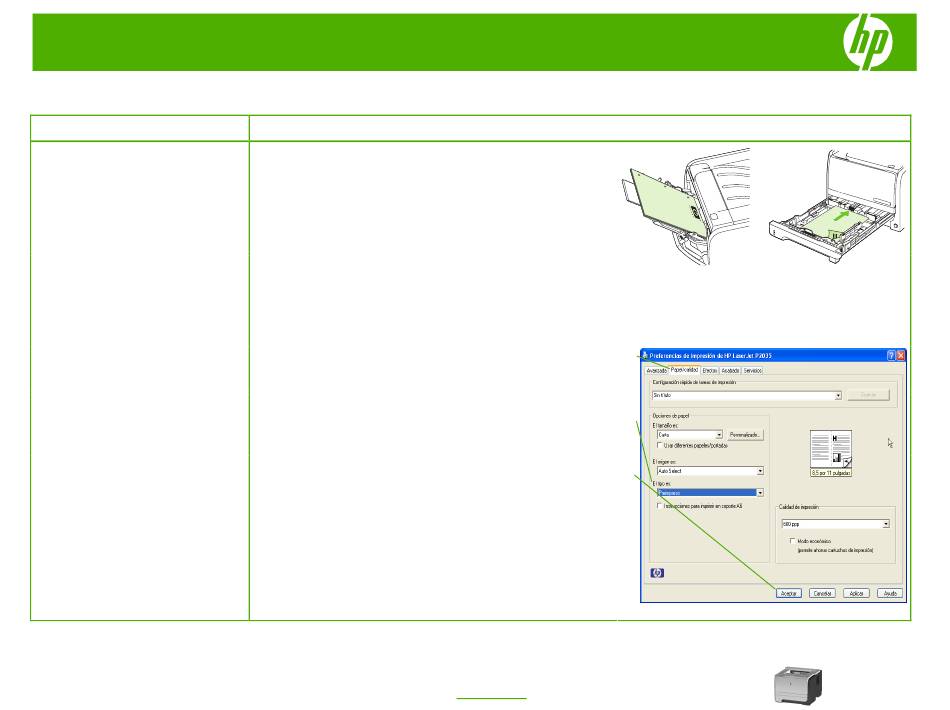Check the print instructions option below El tipo es
The width and height of the screenshot is (950, 710).
coord(659,506)
